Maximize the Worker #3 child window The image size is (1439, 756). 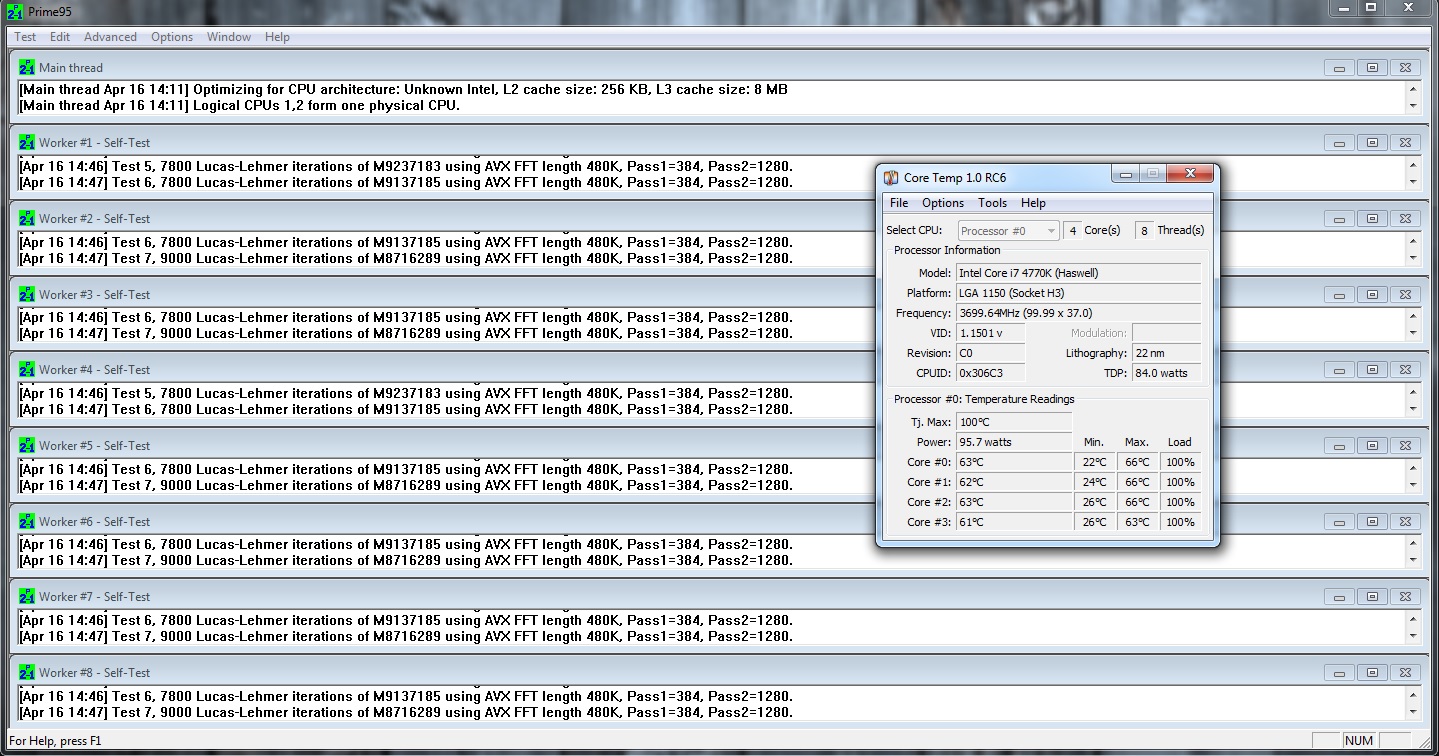tap(1372, 295)
